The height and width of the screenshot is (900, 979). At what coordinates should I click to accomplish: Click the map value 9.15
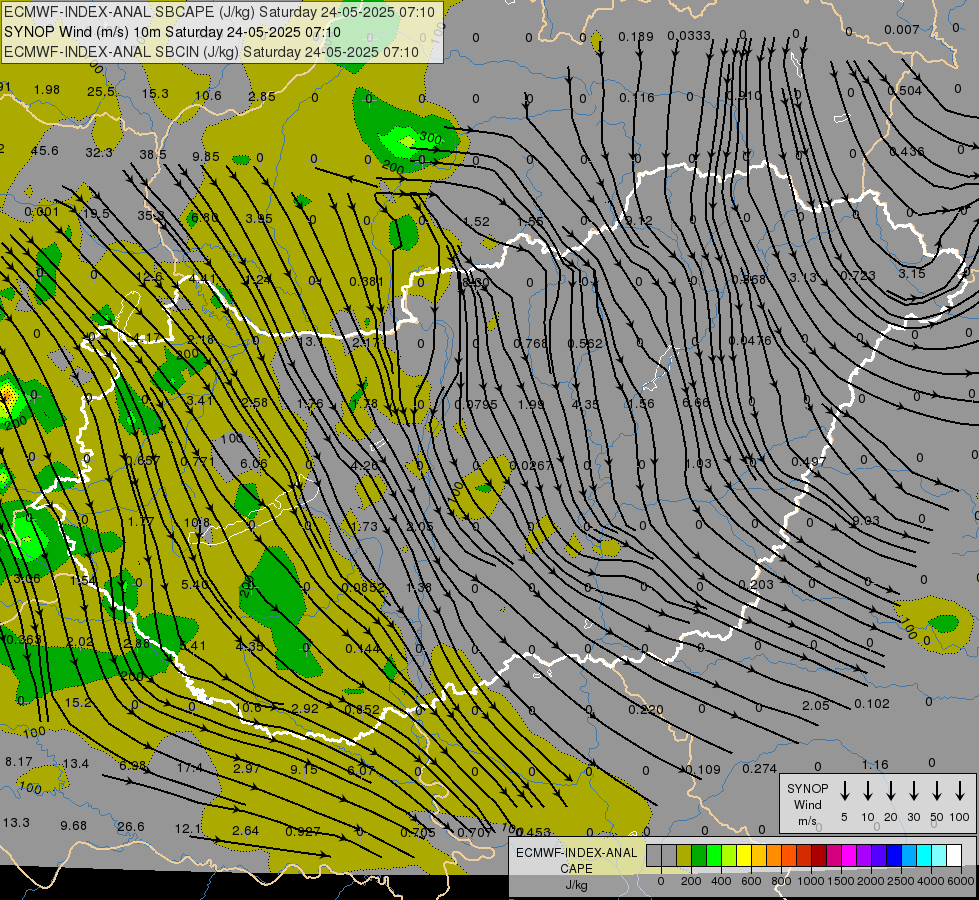coord(303,769)
